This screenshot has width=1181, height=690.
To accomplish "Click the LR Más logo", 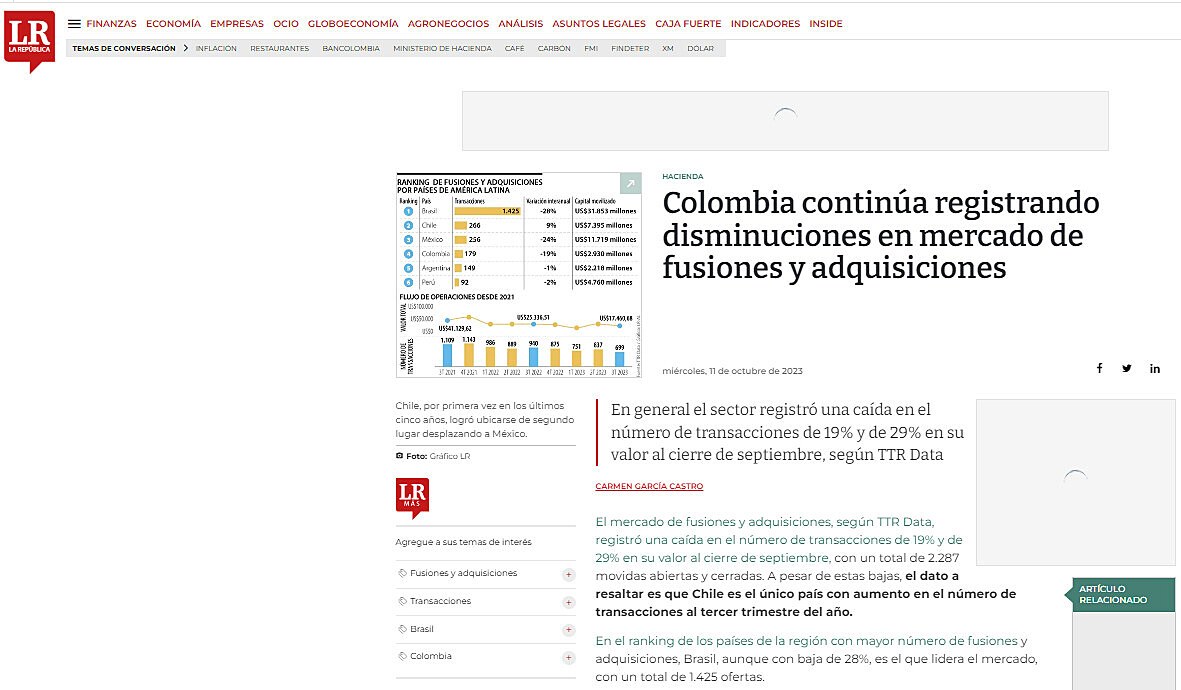I will 412,498.
